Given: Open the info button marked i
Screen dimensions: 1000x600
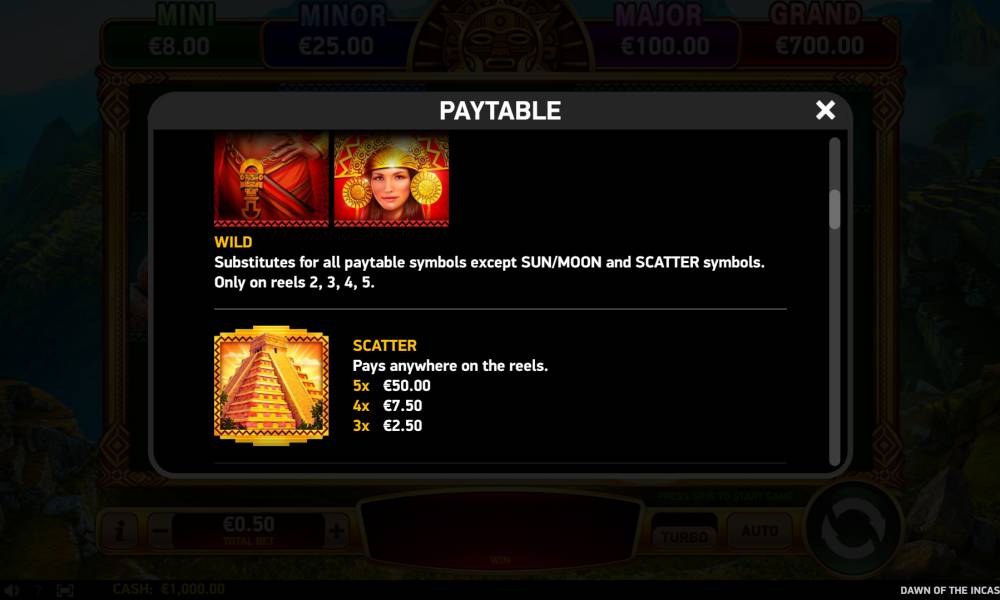Looking at the screenshot, I should point(121,530).
